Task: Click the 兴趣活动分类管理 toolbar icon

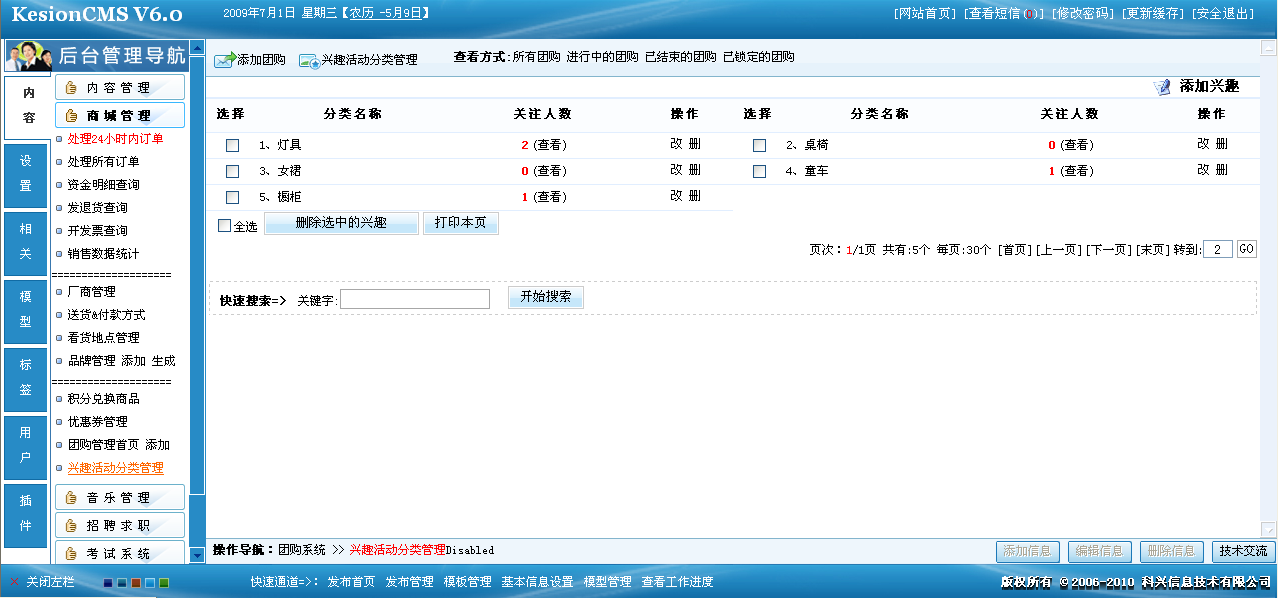Action: [309, 61]
